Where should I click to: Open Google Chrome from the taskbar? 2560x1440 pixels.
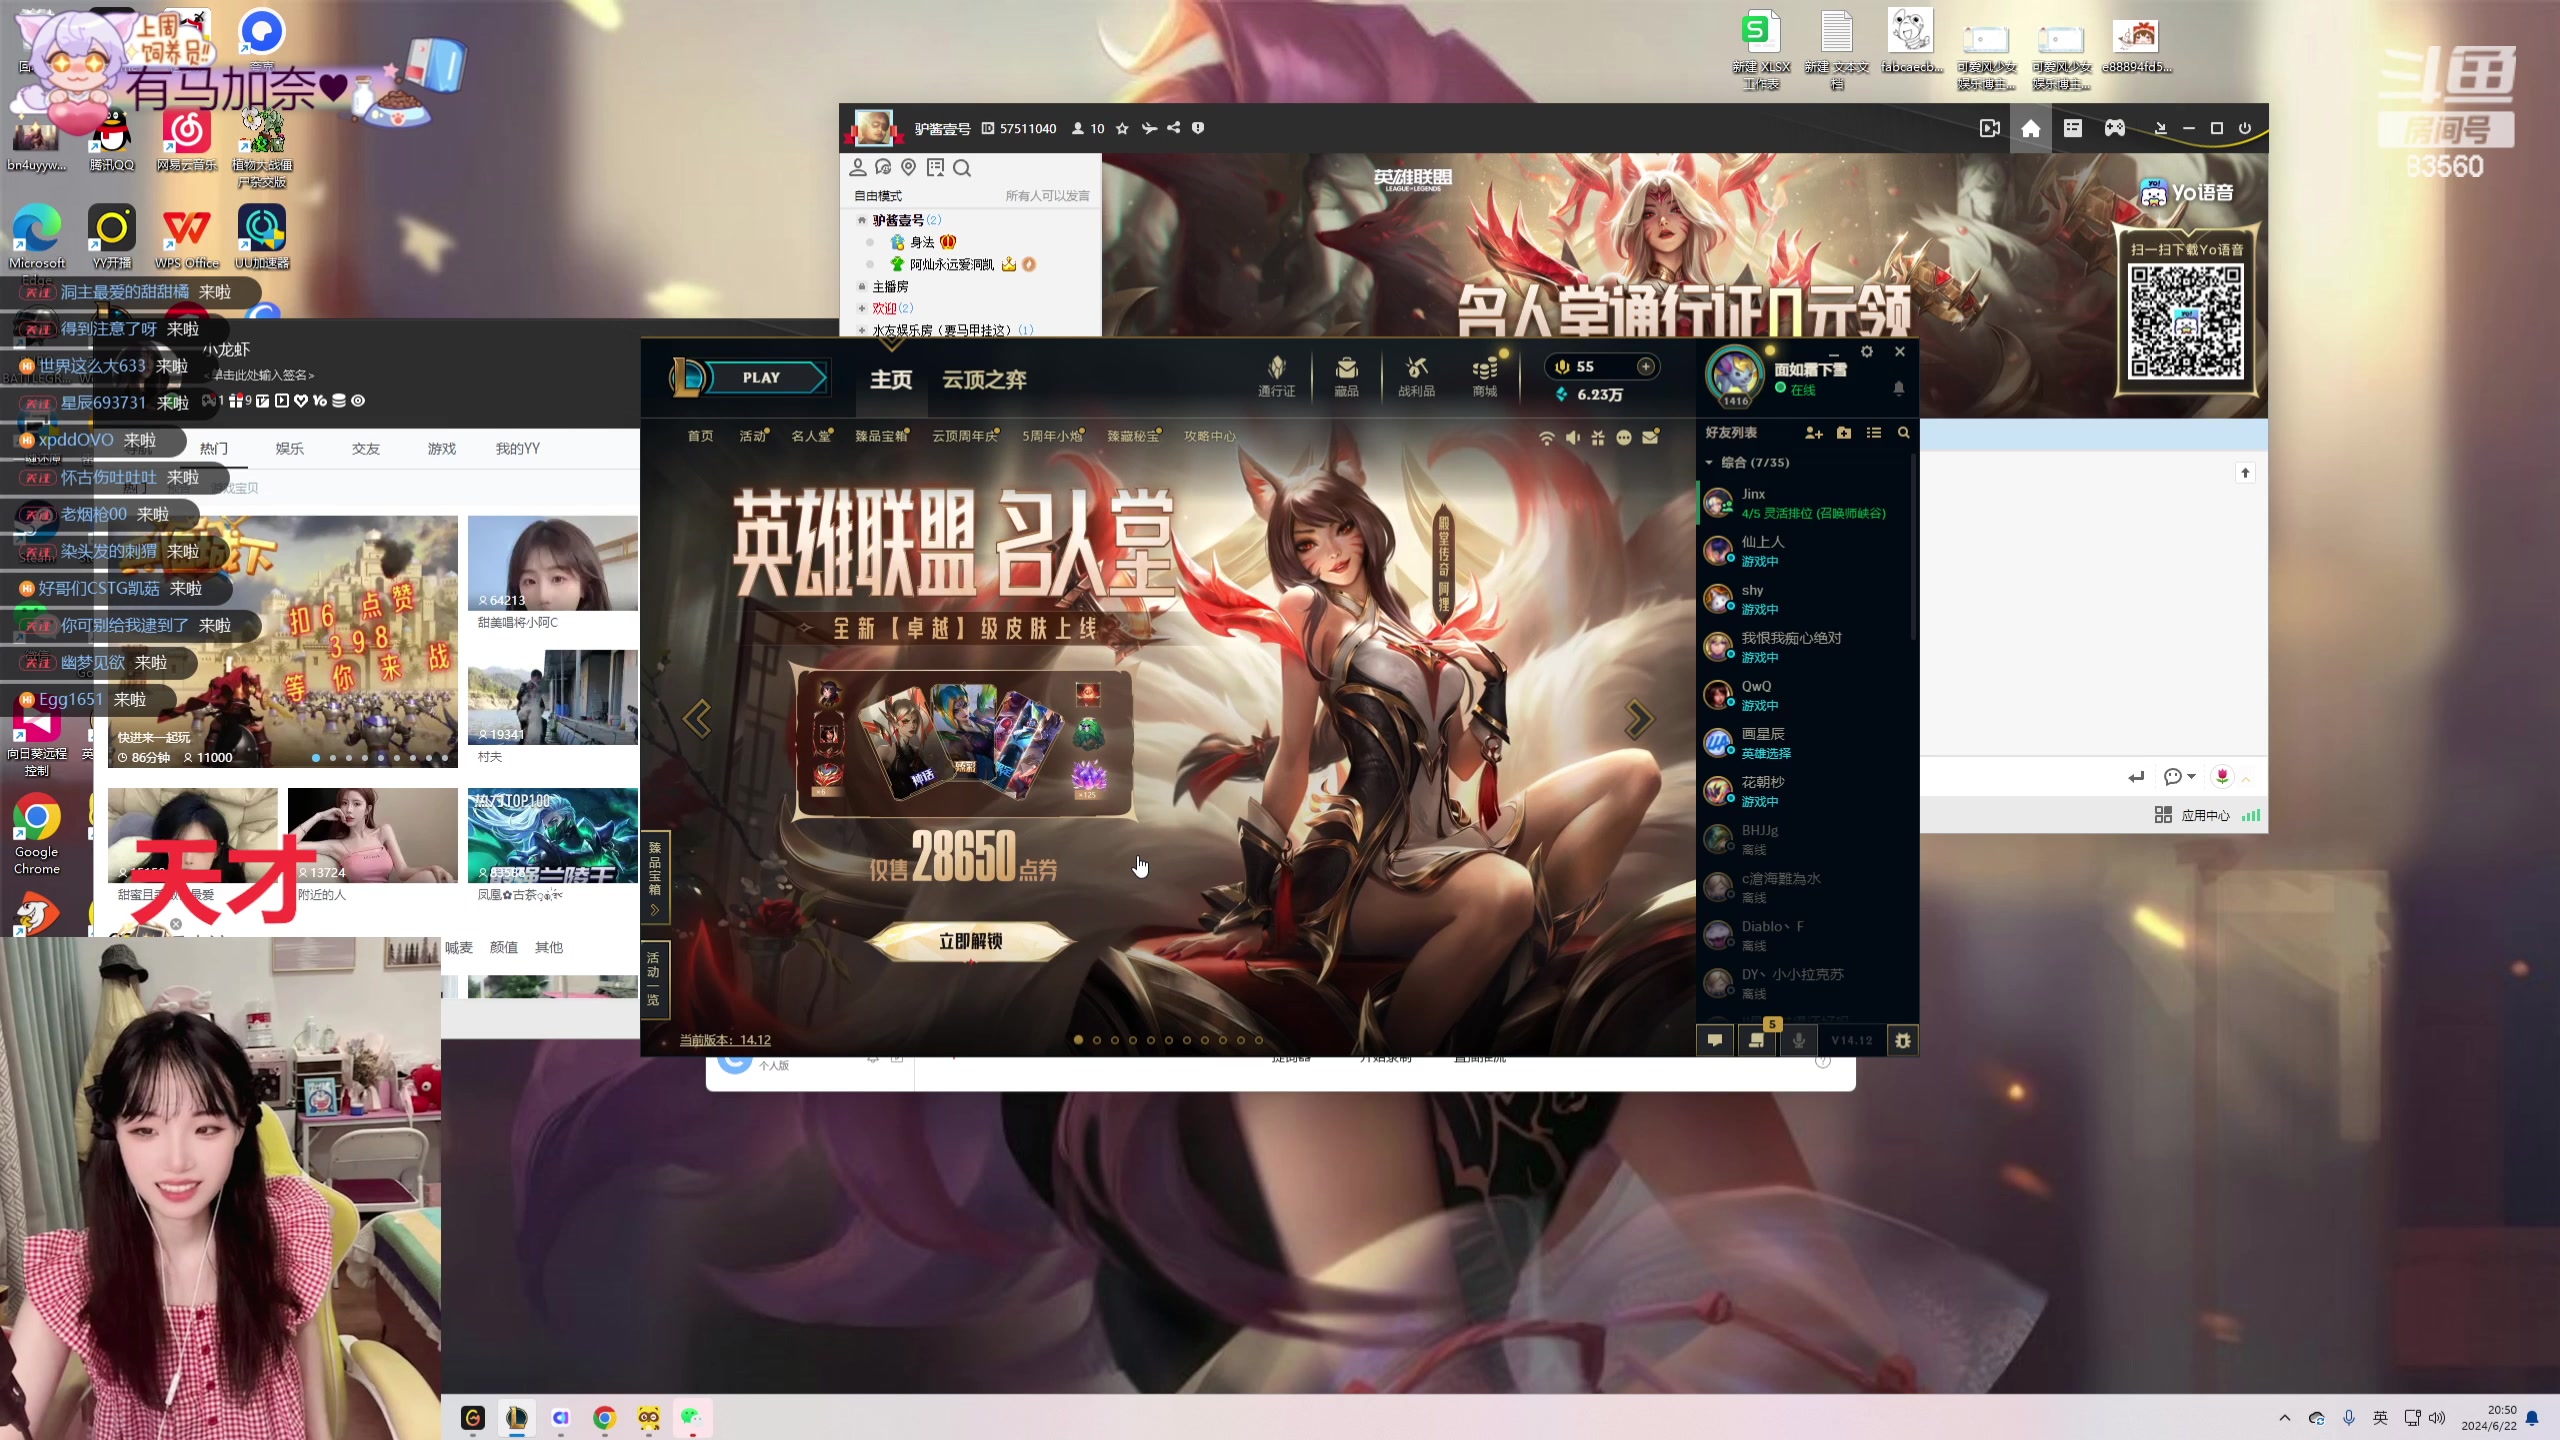pos(604,1418)
